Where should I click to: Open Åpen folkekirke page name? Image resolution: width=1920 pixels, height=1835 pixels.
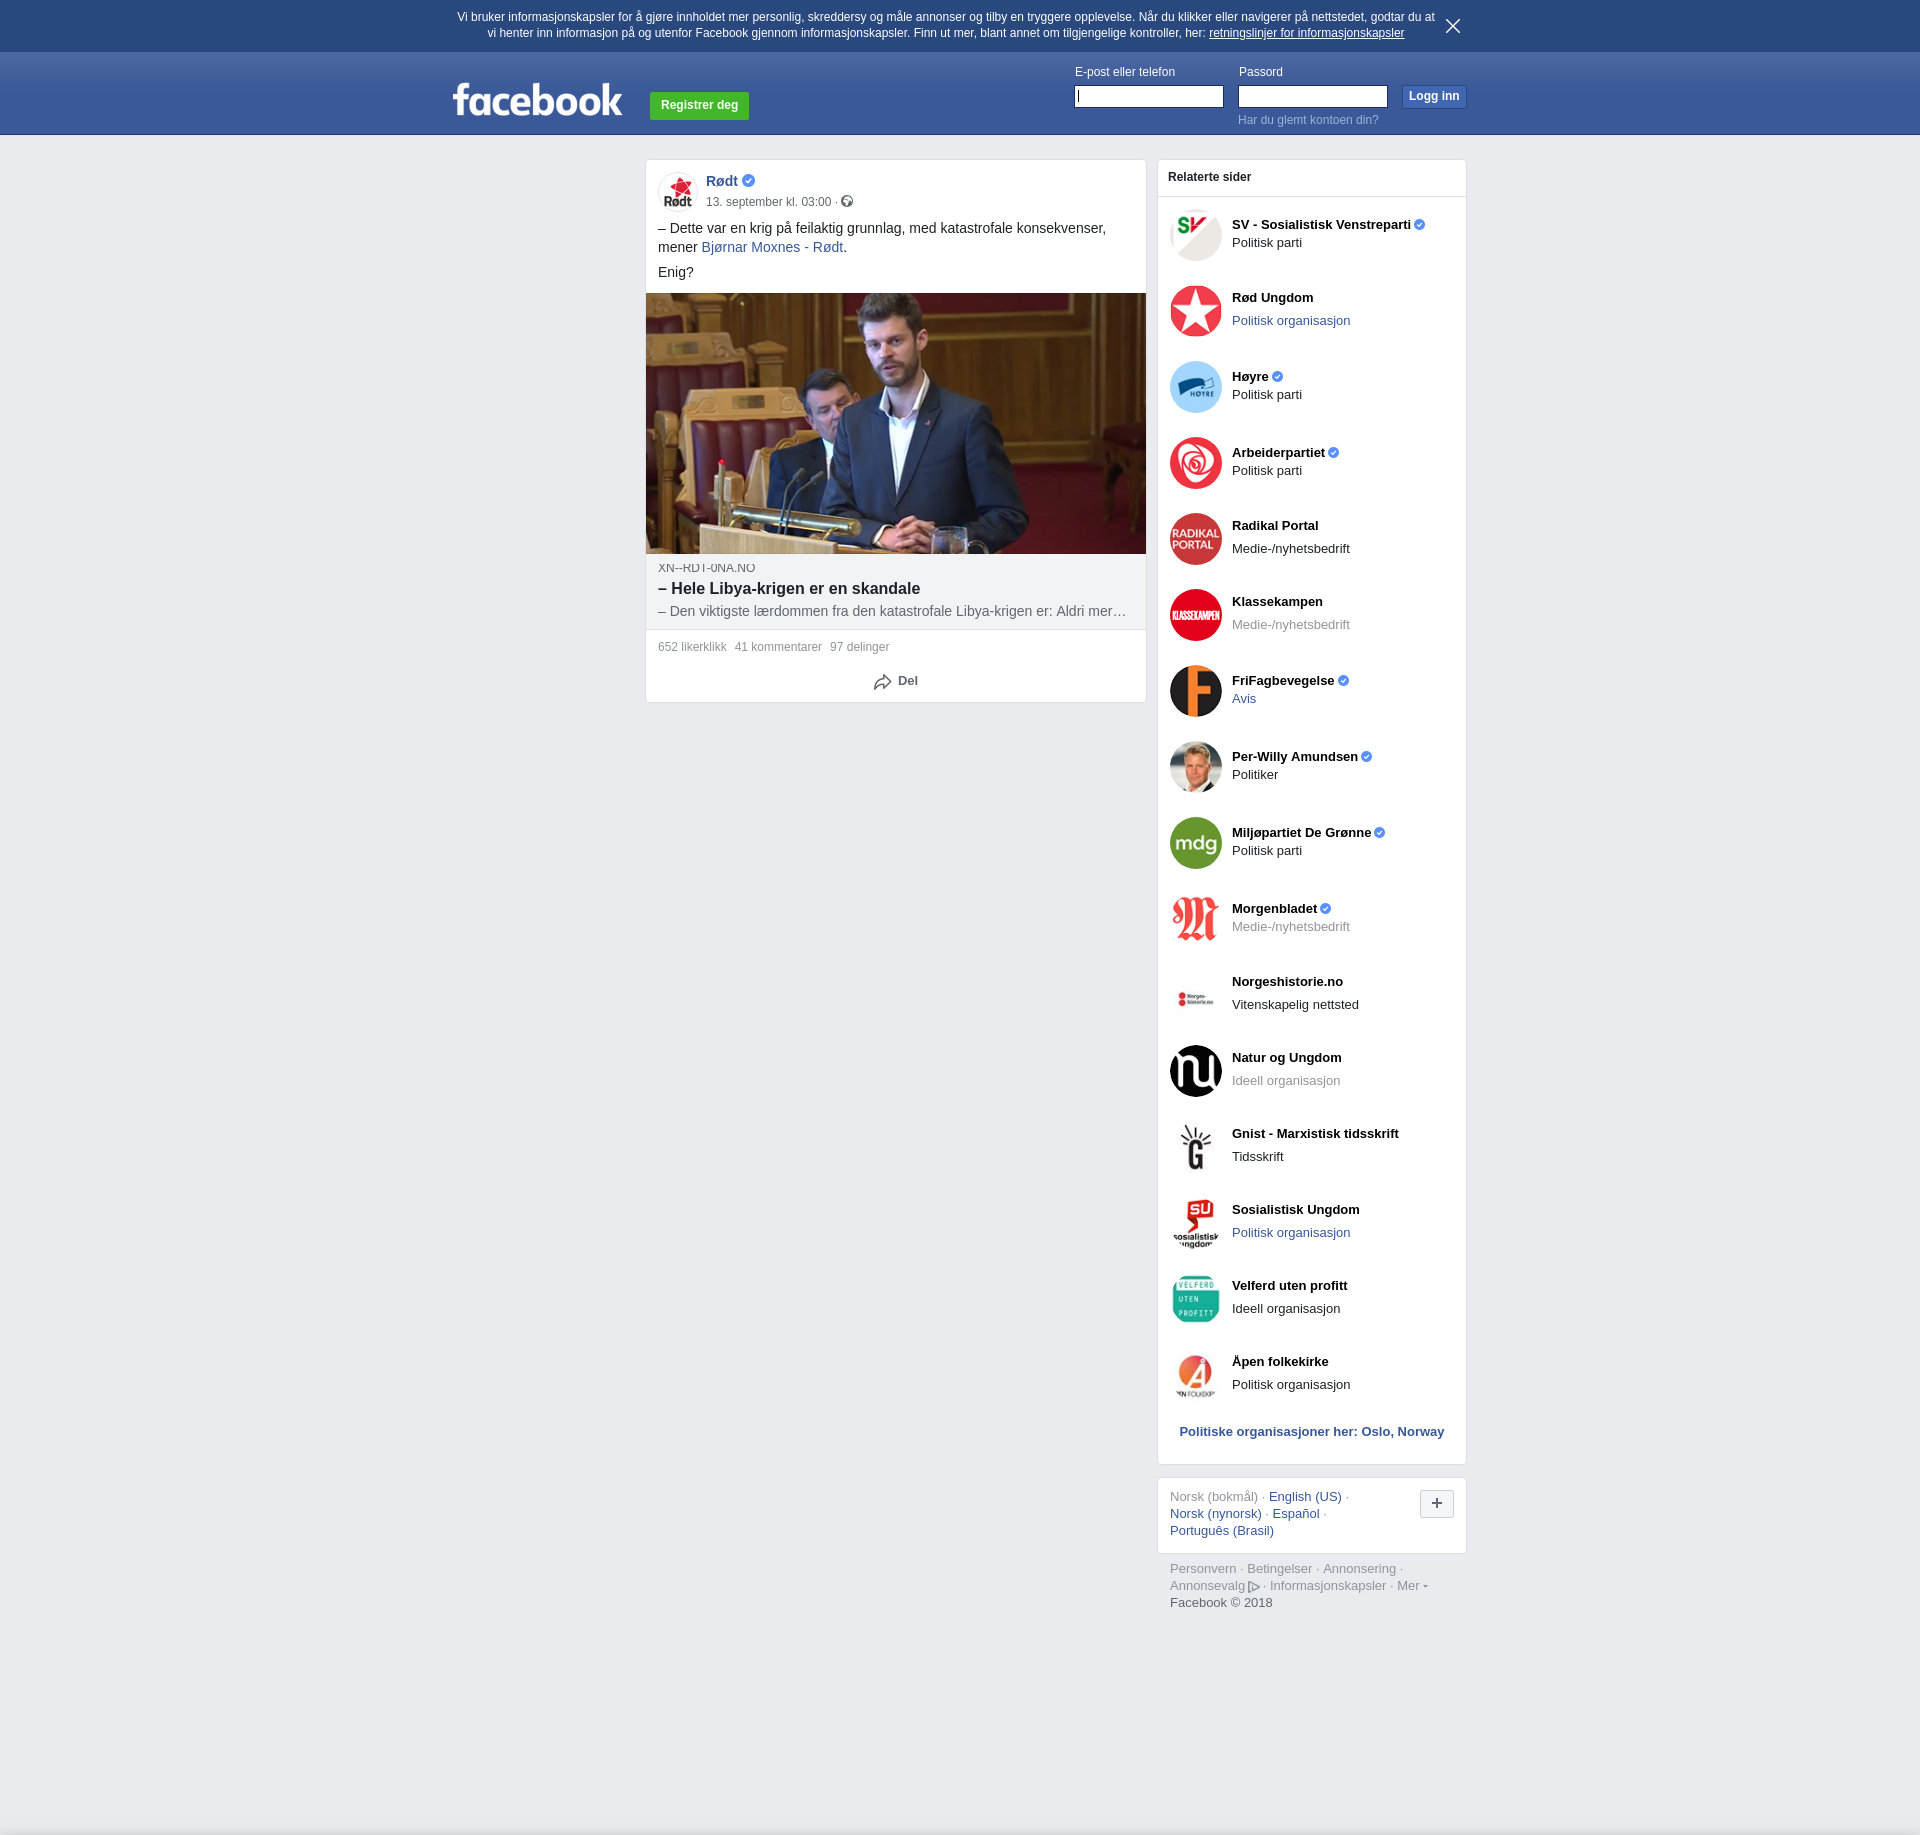tap(1280, 1362)
